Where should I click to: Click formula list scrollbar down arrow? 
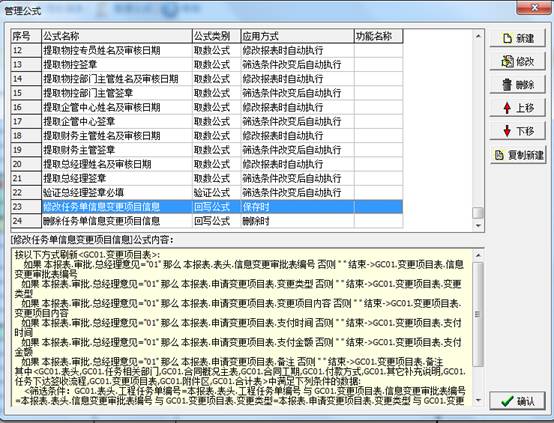point(478,225)
